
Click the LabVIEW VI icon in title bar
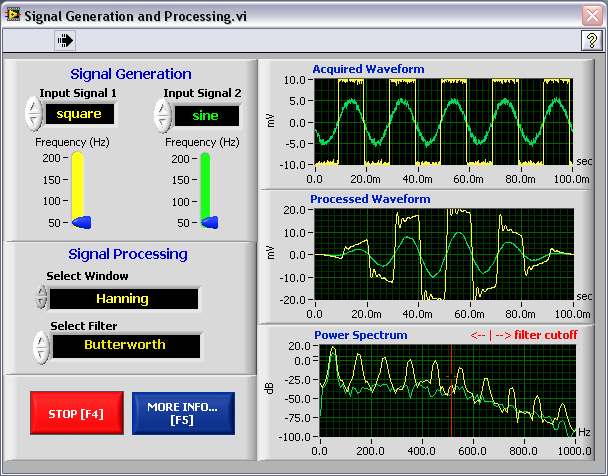(x=13, y=15)
